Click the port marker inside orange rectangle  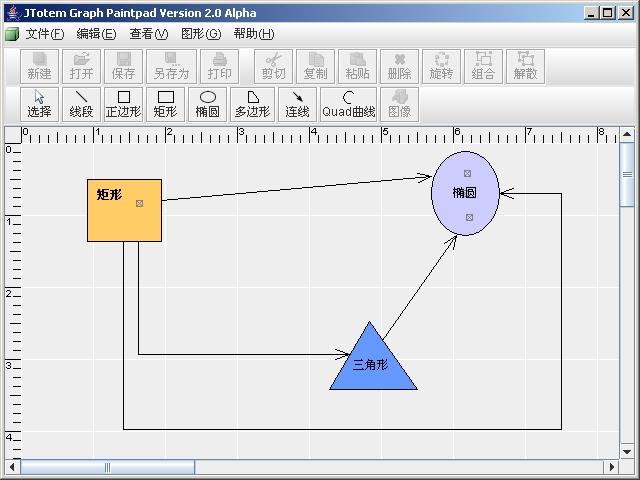coord(140,203)
